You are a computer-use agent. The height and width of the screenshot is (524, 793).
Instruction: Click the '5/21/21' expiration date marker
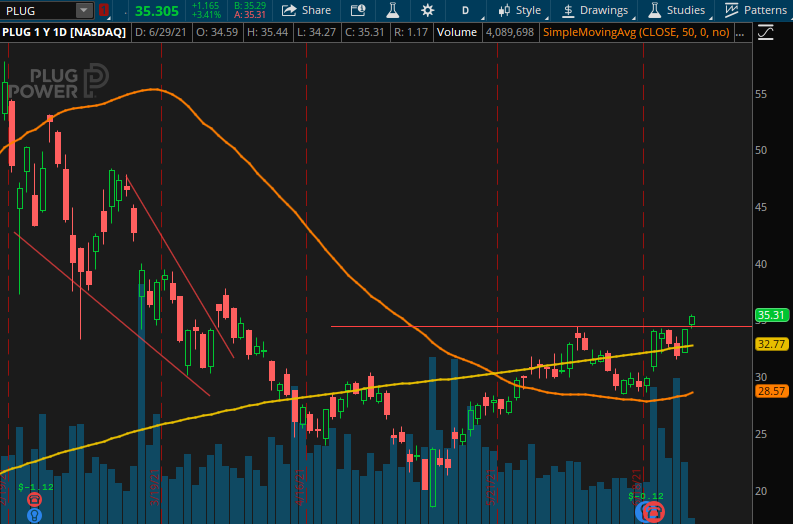tap(491, 487)
